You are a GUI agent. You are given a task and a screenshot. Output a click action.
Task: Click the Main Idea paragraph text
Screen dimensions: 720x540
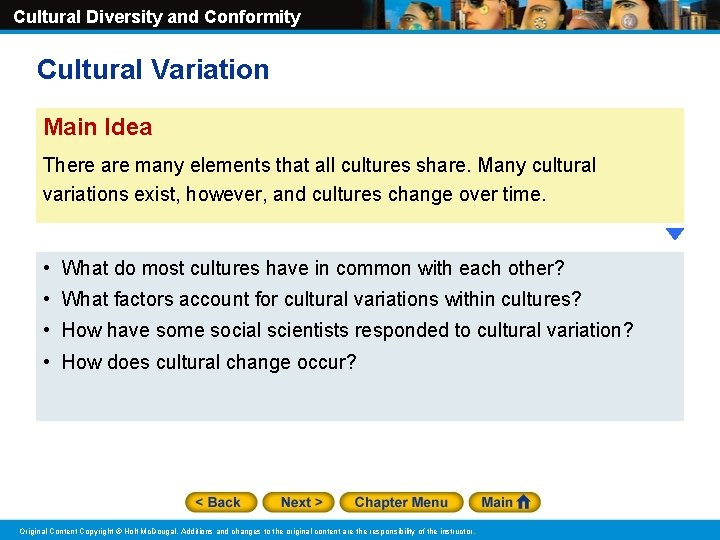tap(319, 179)
